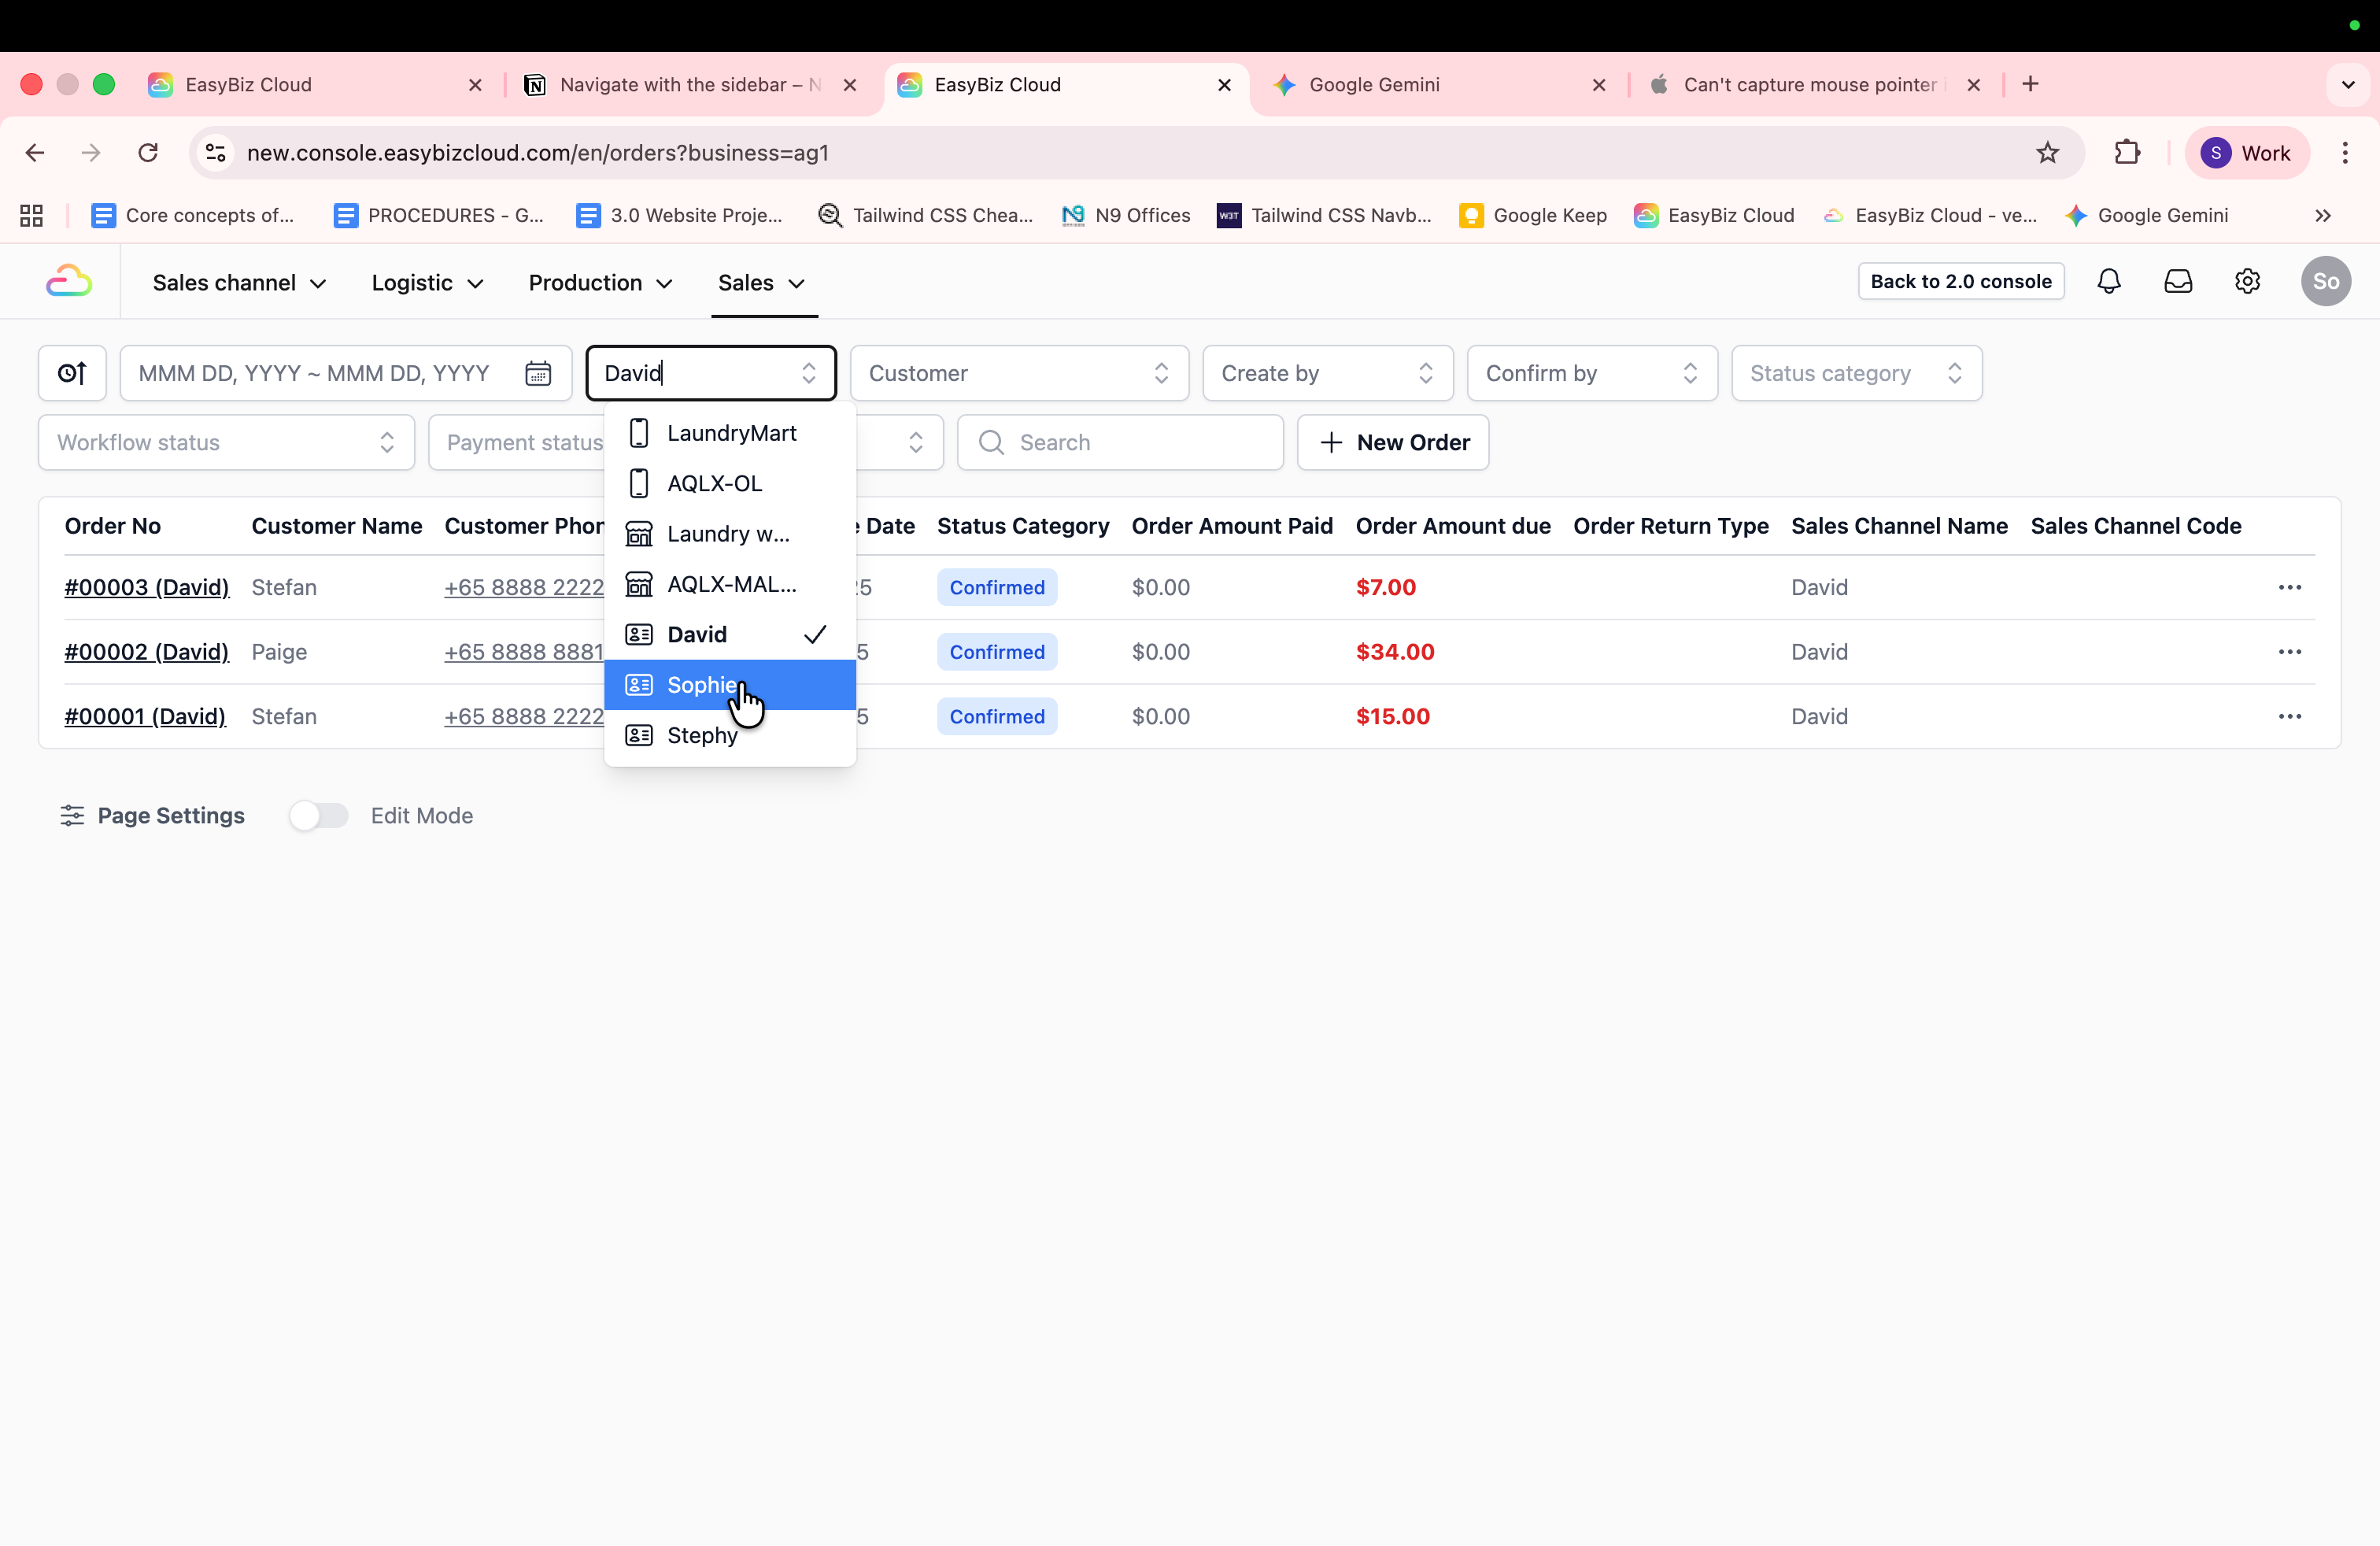
Task: Toggle the Edit Mode switch
Action: coord(319,816)
